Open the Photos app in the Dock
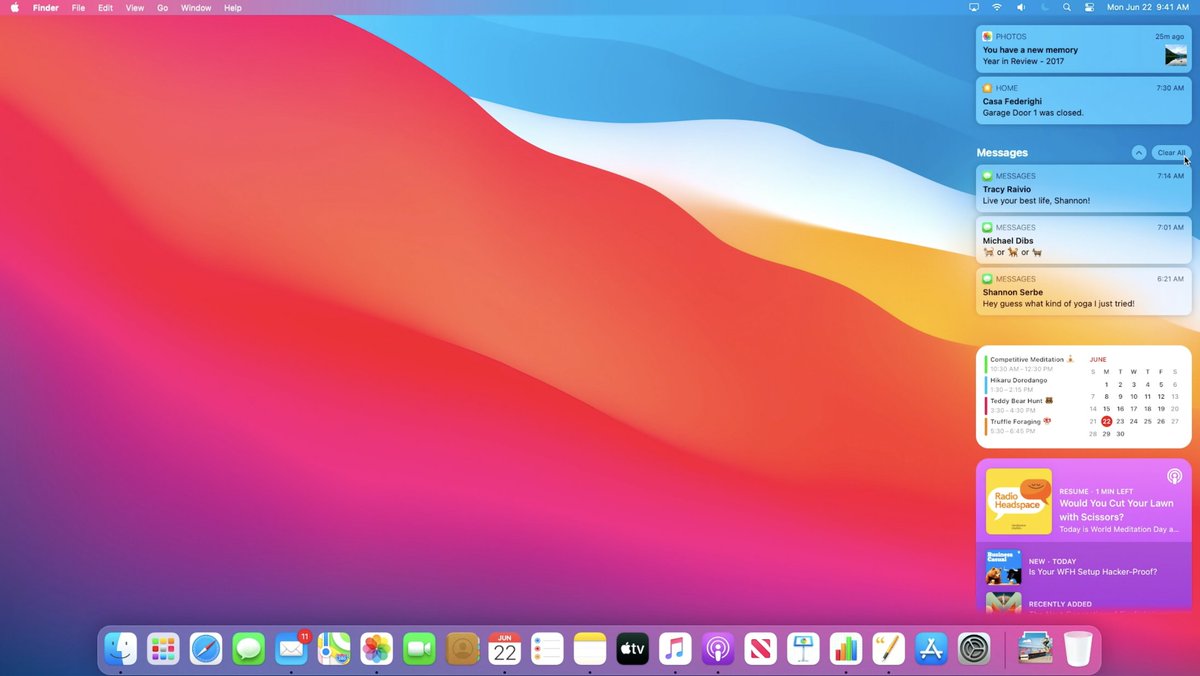This screenshot has height=676, width=1200. [x=376, y=649]
